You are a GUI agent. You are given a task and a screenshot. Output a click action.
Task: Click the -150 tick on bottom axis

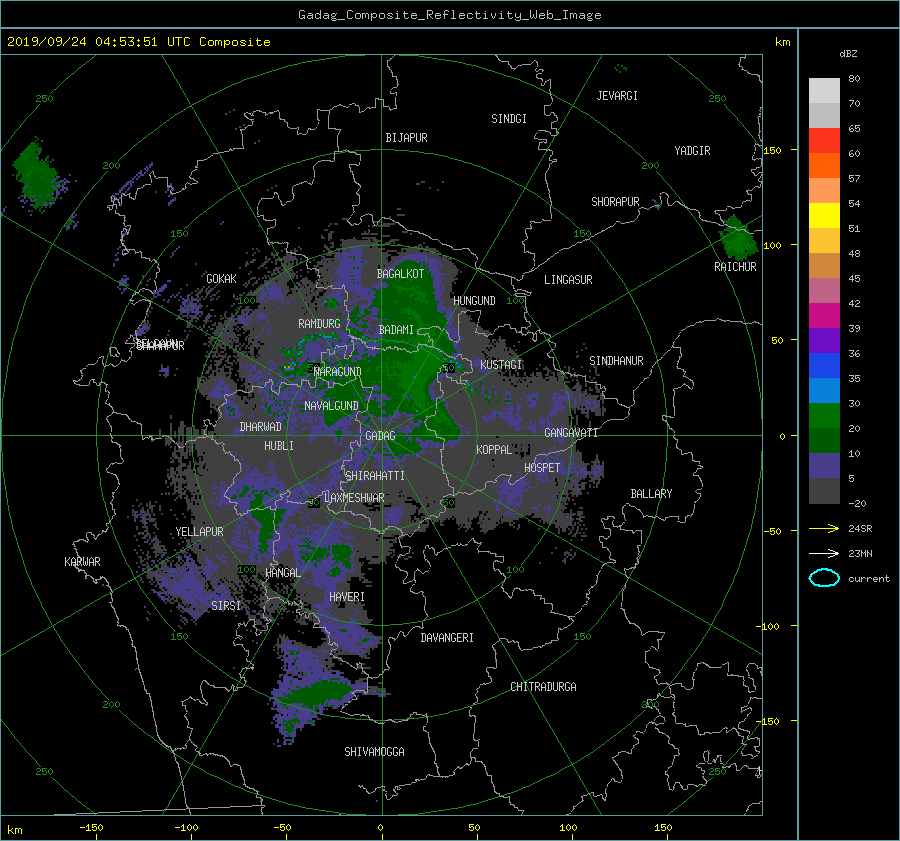coord(91,828)
